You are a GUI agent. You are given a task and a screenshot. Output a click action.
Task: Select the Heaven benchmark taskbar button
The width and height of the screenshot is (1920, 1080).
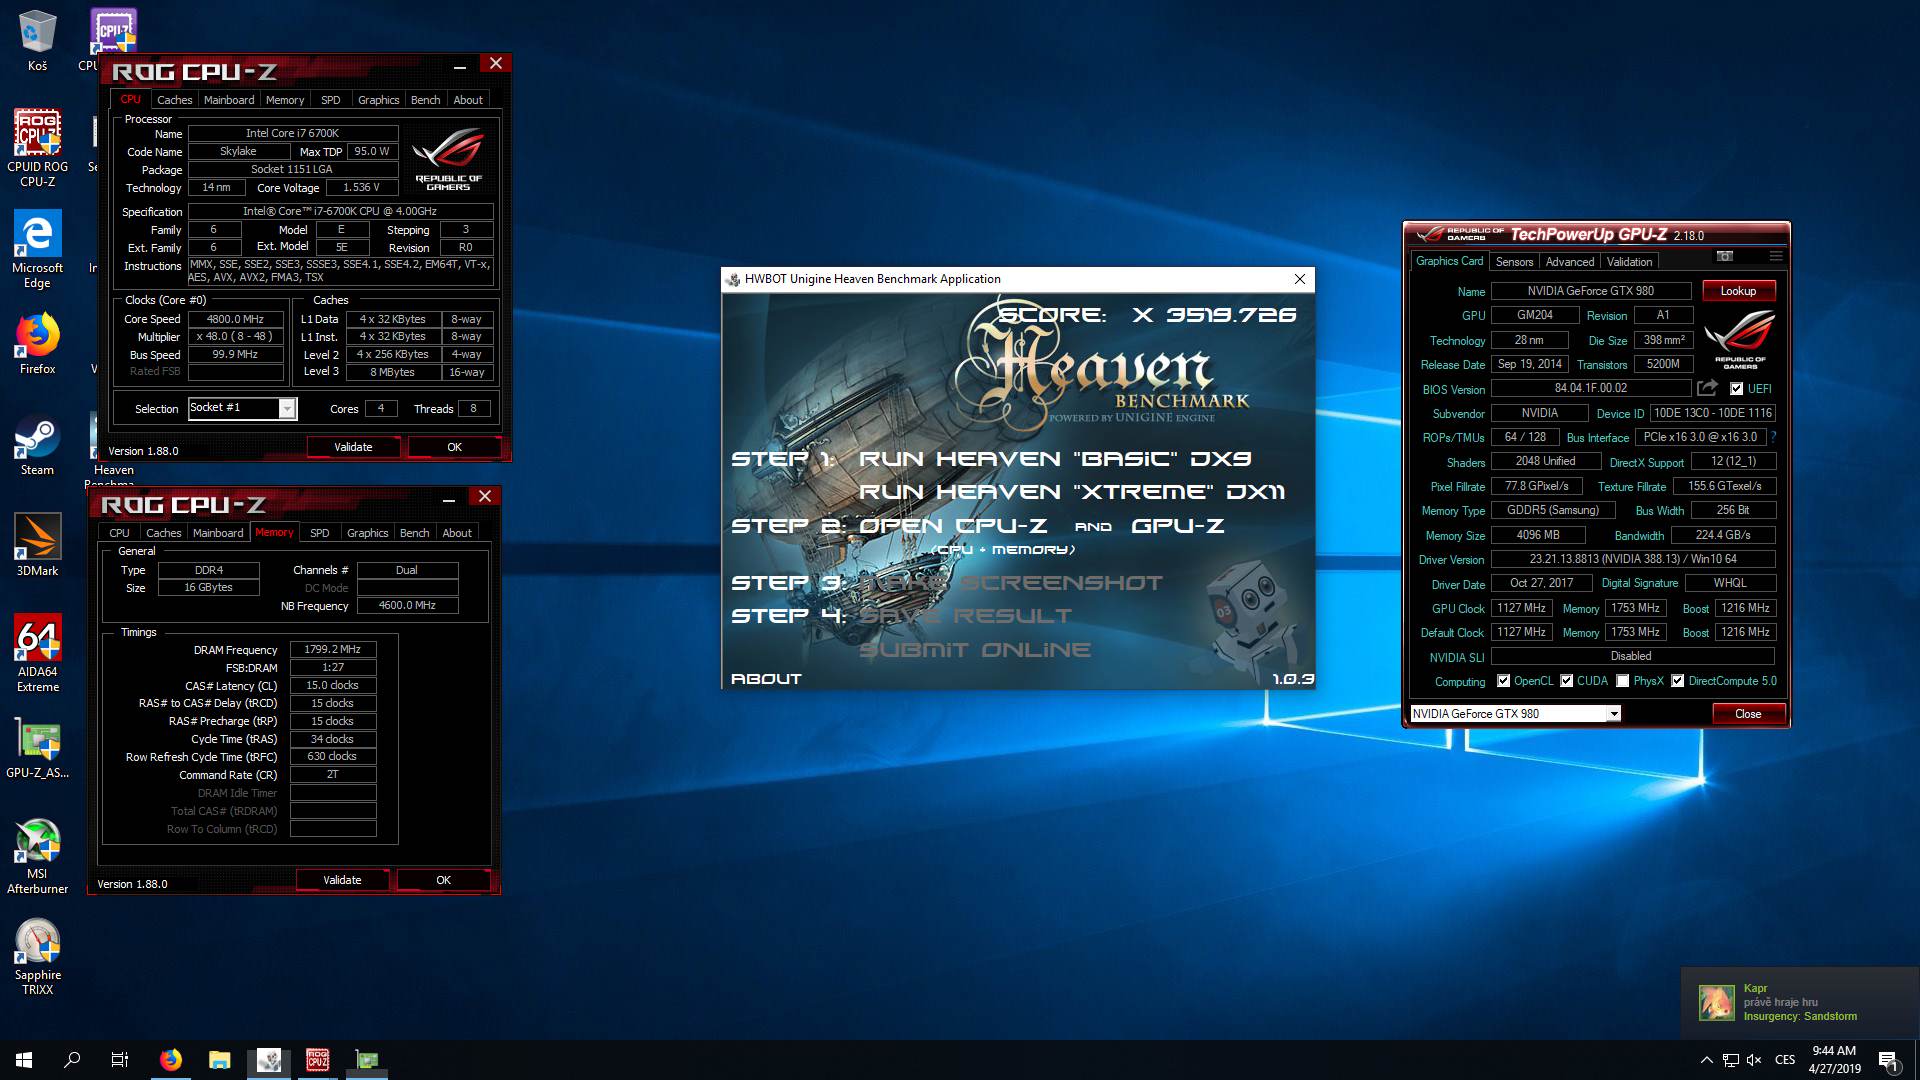click(268, 1060)
